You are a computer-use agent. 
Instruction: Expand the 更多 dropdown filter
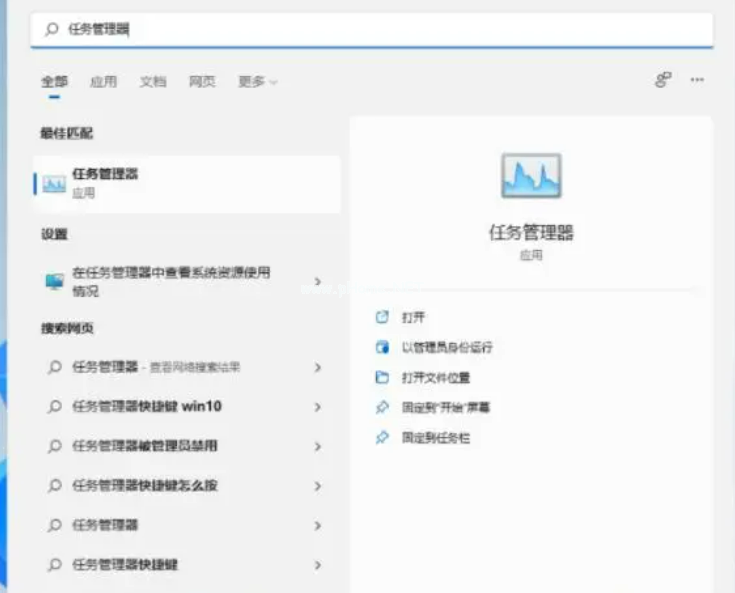(x=257, y=82)
